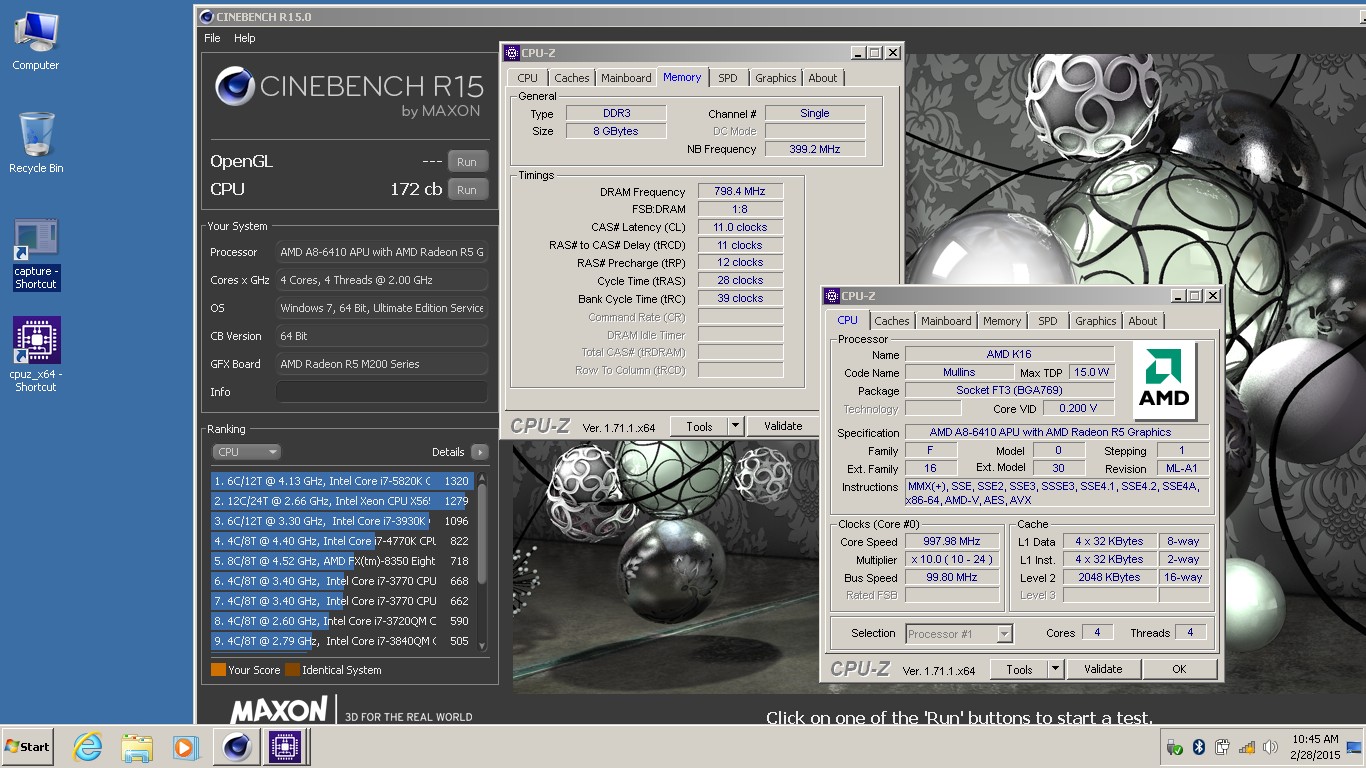Select ranking row 3 Intel Core i7-3930K

[x=343, y=521]
